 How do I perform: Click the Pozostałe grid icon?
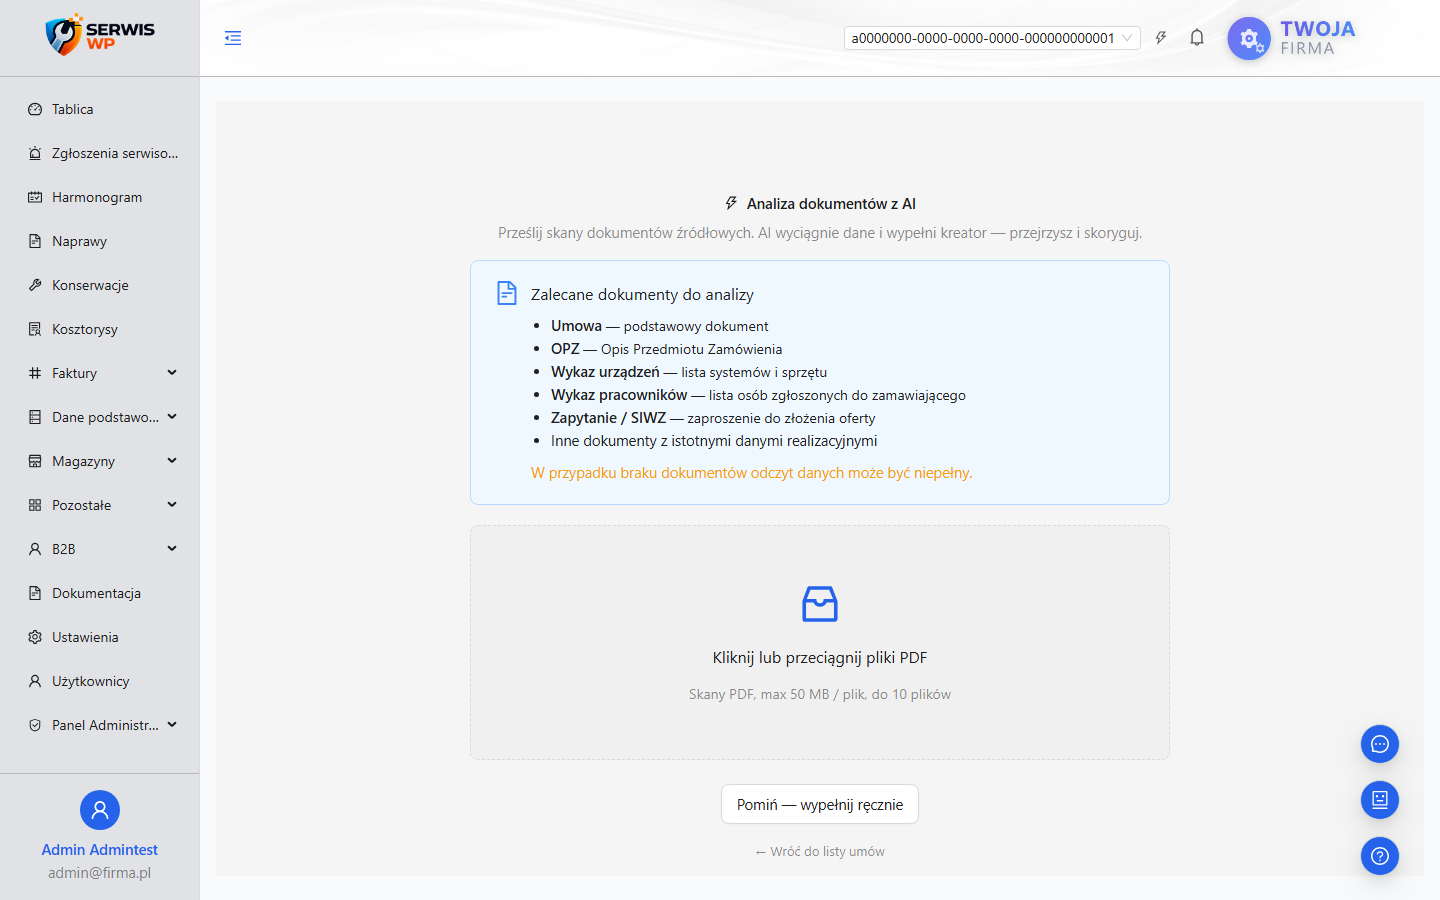35,505
